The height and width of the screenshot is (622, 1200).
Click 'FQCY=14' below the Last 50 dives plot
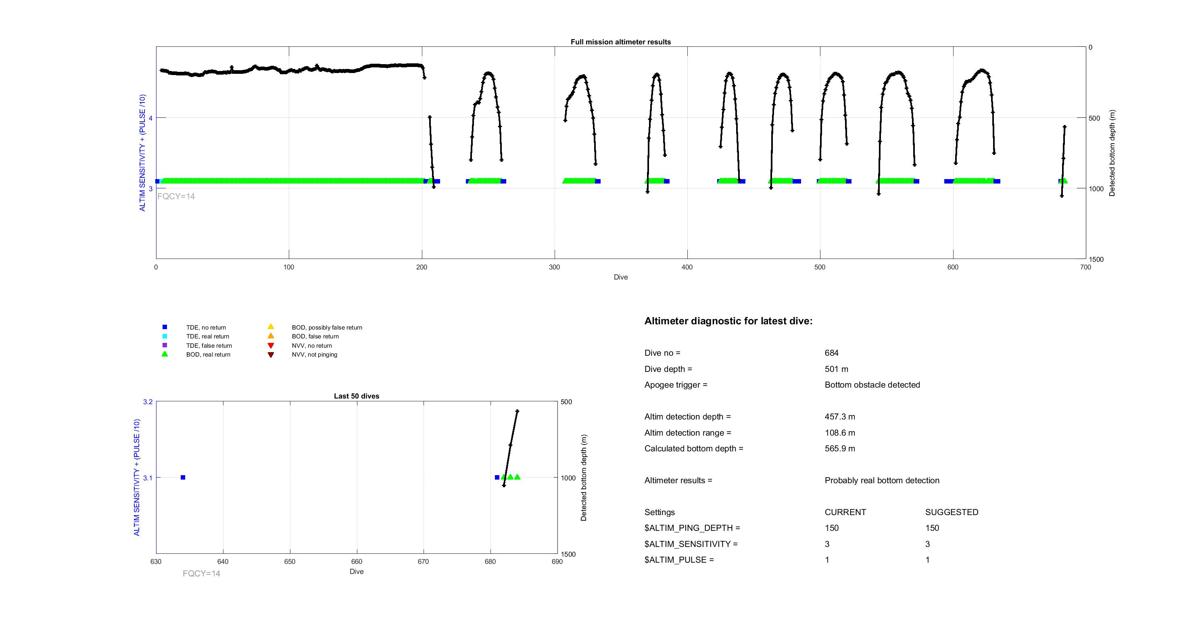pos(202,573)
